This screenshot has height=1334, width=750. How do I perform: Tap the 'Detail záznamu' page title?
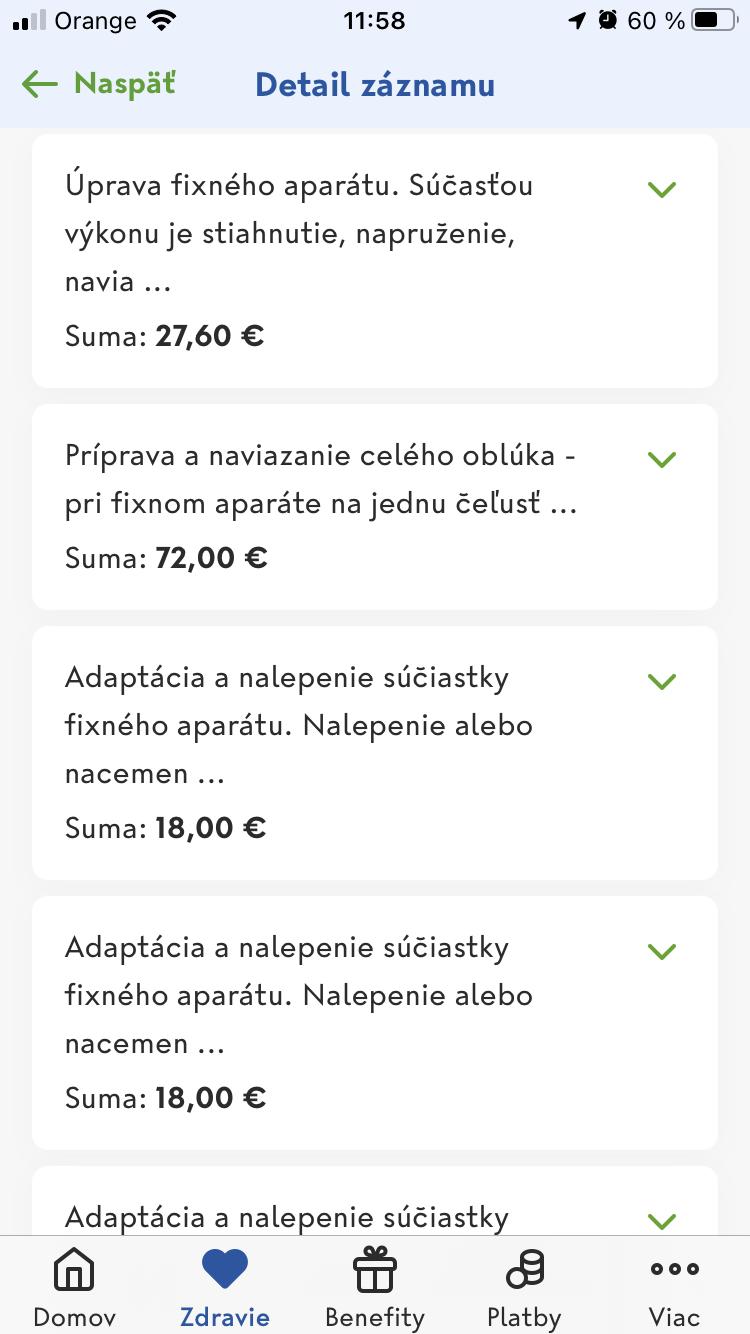[x=375, y=85]
